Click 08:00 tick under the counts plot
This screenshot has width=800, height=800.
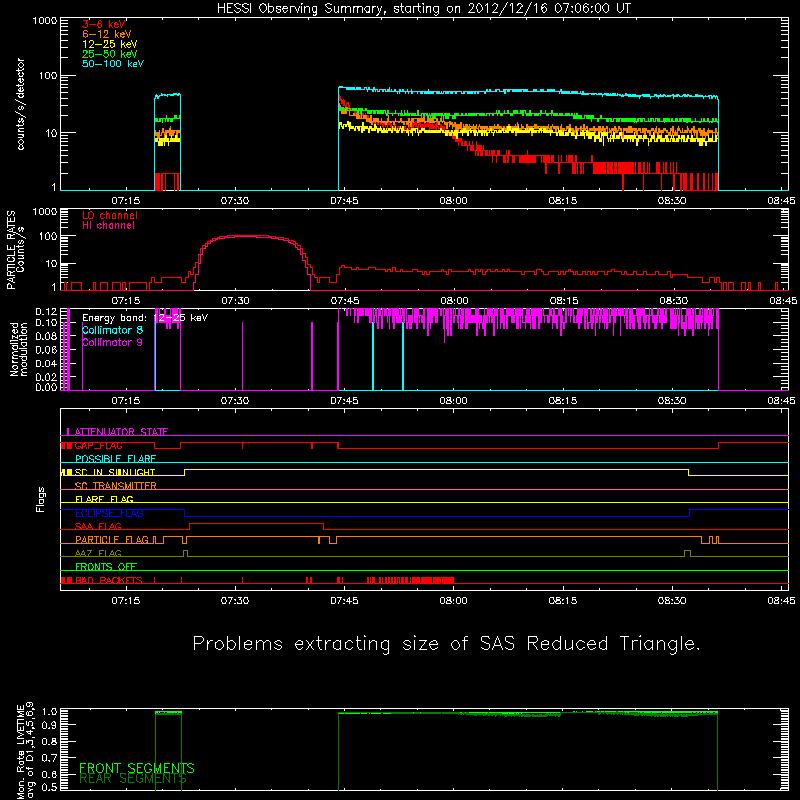(x=453, y=201)
